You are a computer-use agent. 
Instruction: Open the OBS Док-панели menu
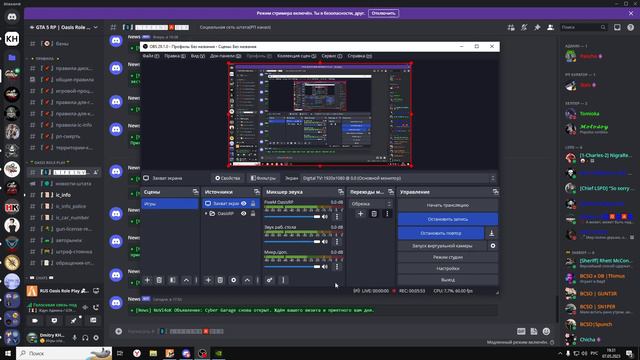coord(225,56)
